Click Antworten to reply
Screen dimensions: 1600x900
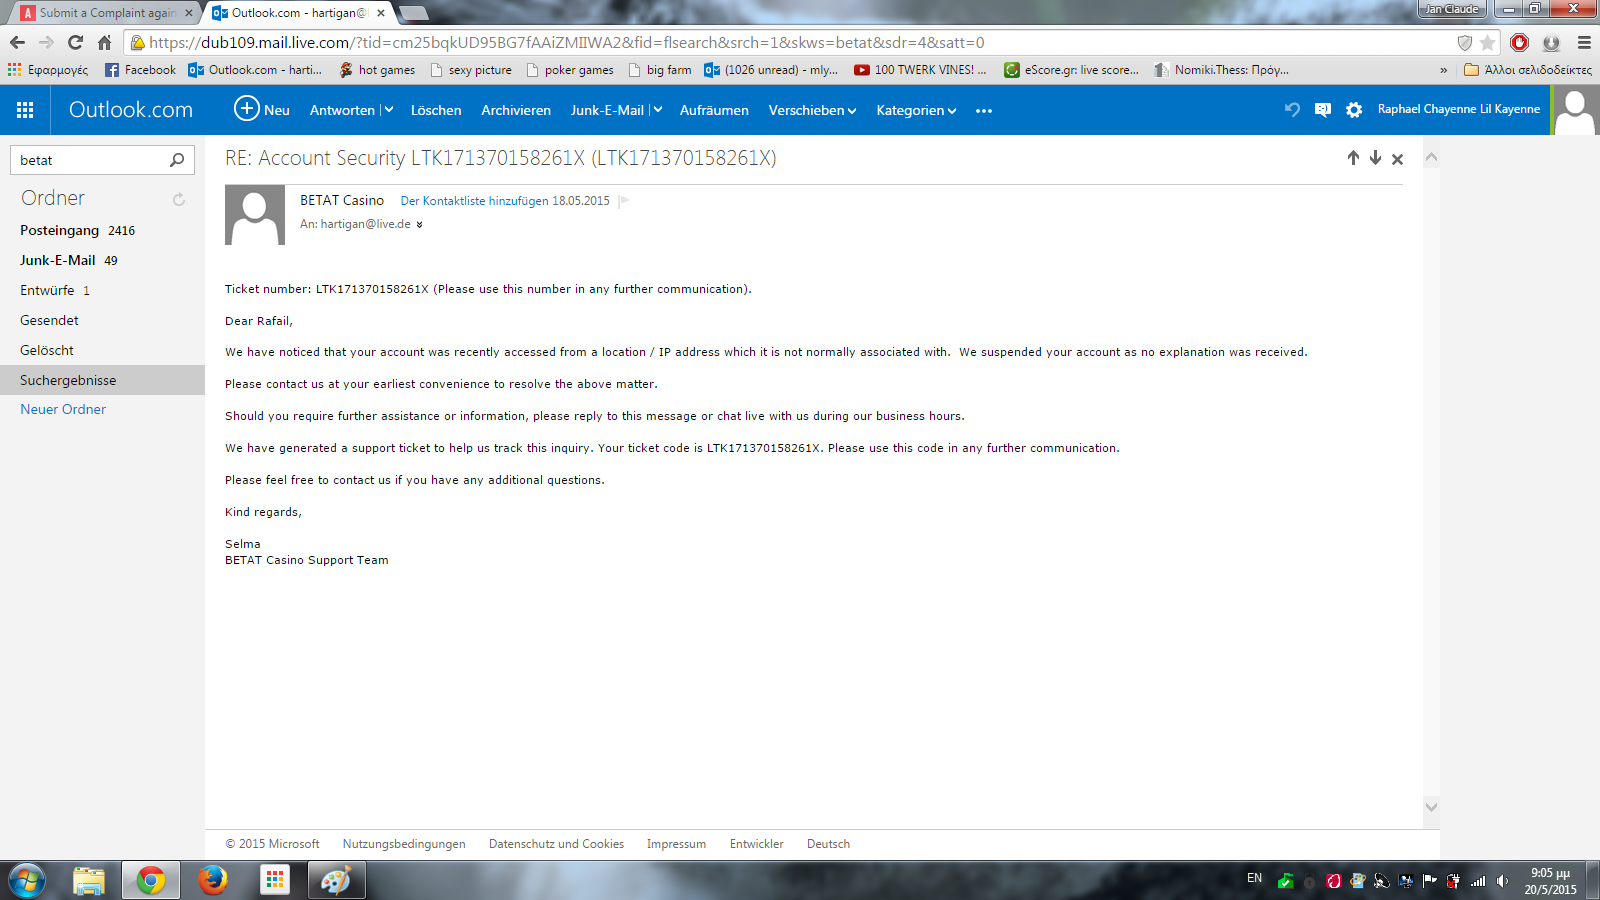click(342, 110)
